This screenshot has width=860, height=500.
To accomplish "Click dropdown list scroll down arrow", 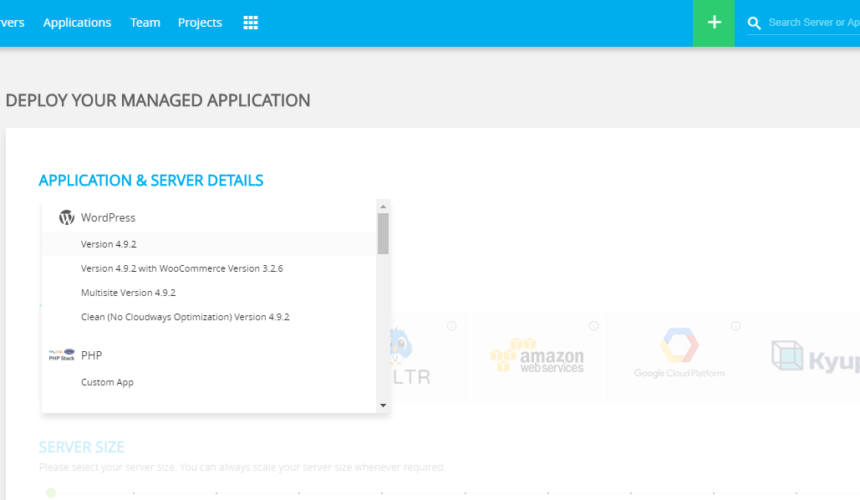I will pos(383,406).
